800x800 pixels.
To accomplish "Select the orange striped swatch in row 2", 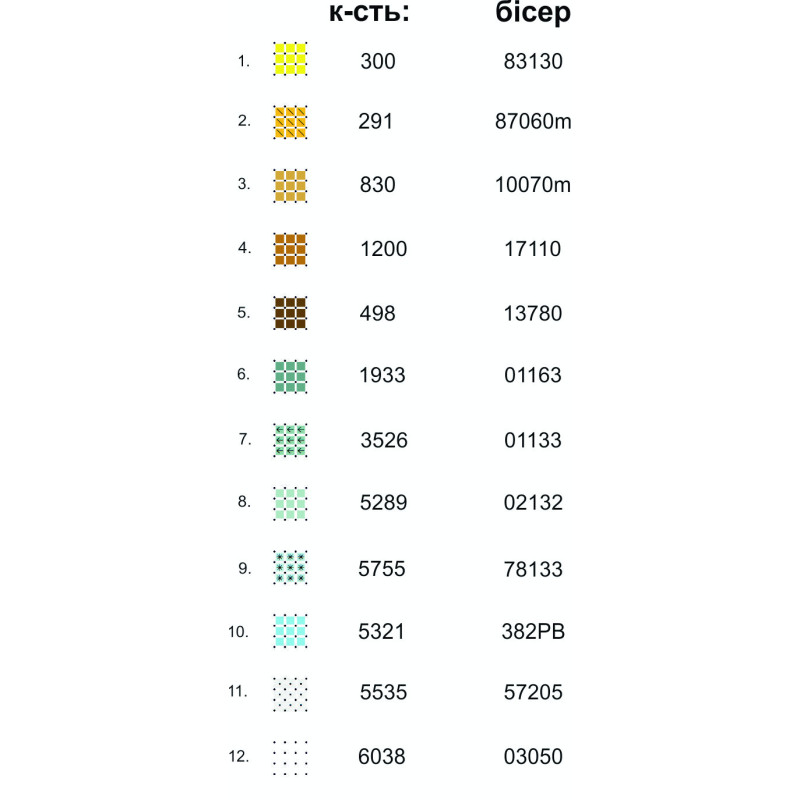I will [x=290, y=122].
